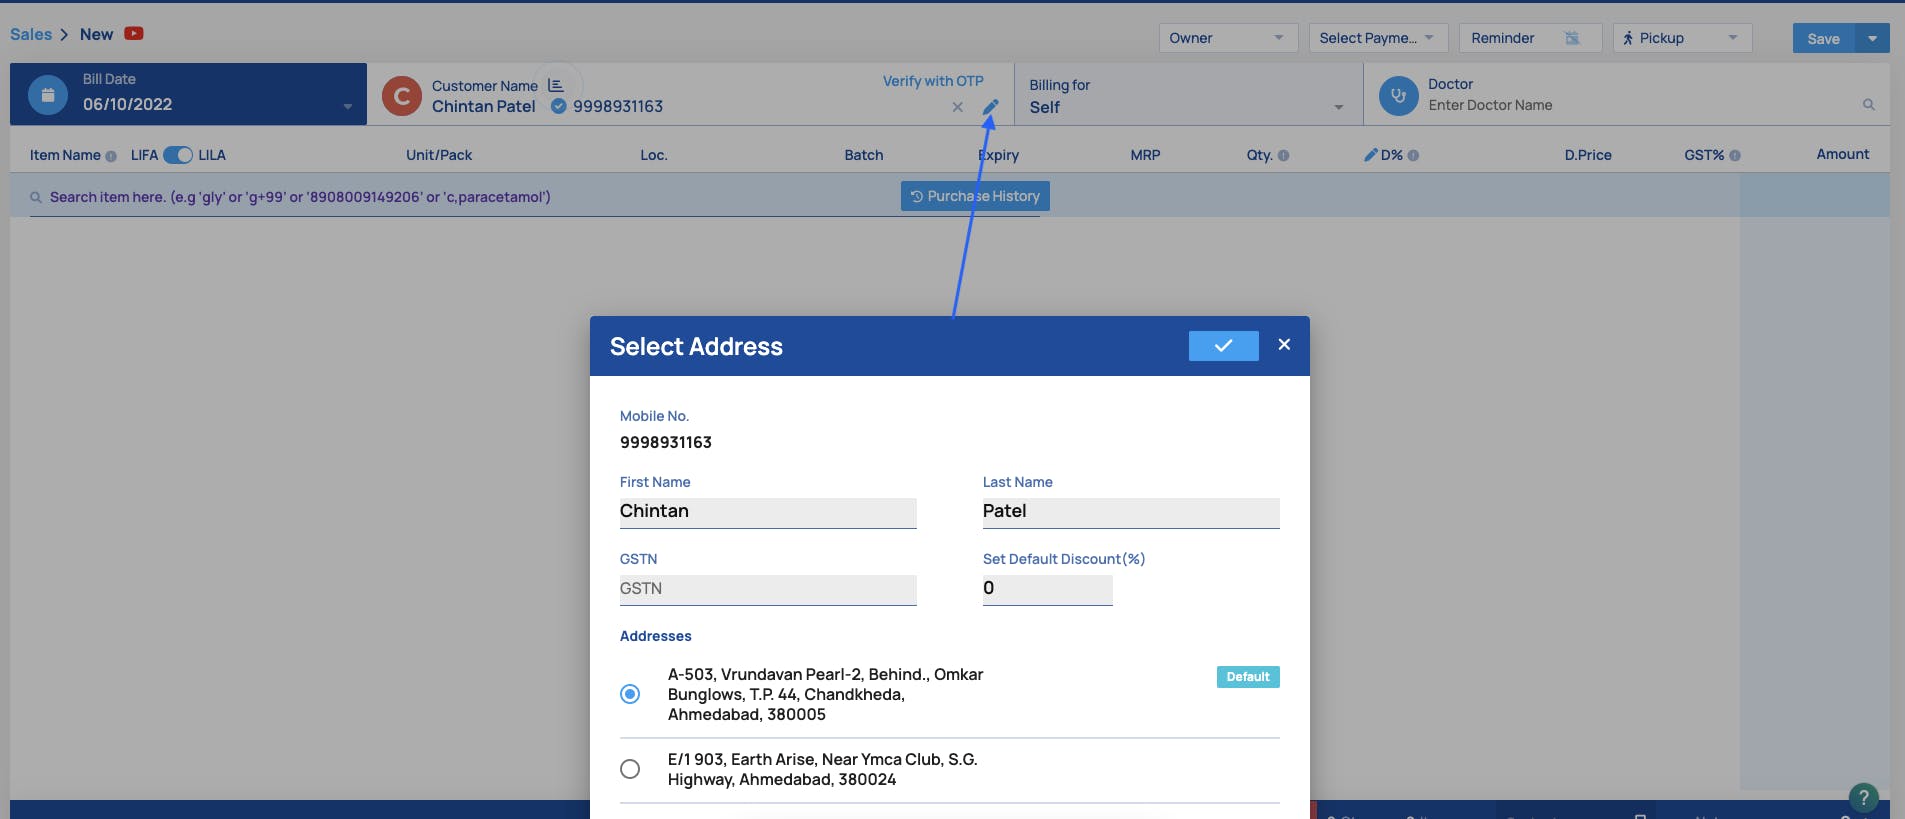Open the Owner dropdown
Image resolution: width=1905 pixels, height=819 pixels.
[x=1228, y=38]
